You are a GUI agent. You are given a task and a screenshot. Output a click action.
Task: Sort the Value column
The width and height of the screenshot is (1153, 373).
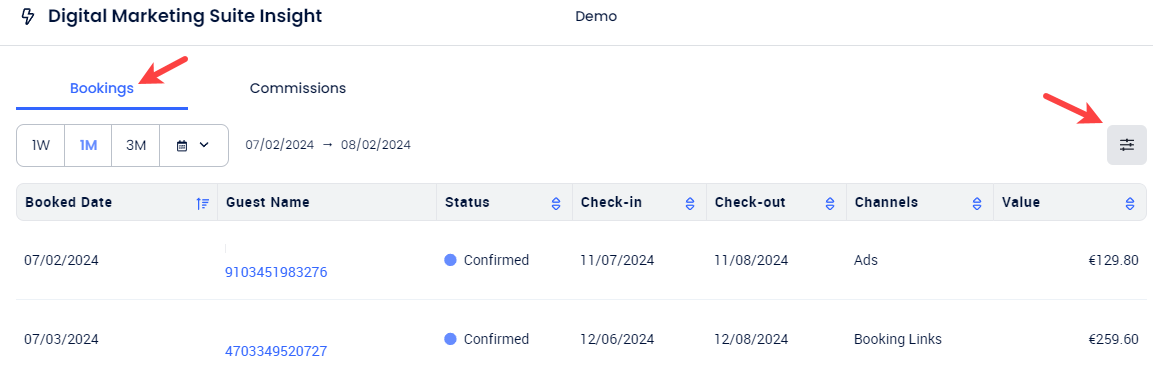pos(1129,203)
